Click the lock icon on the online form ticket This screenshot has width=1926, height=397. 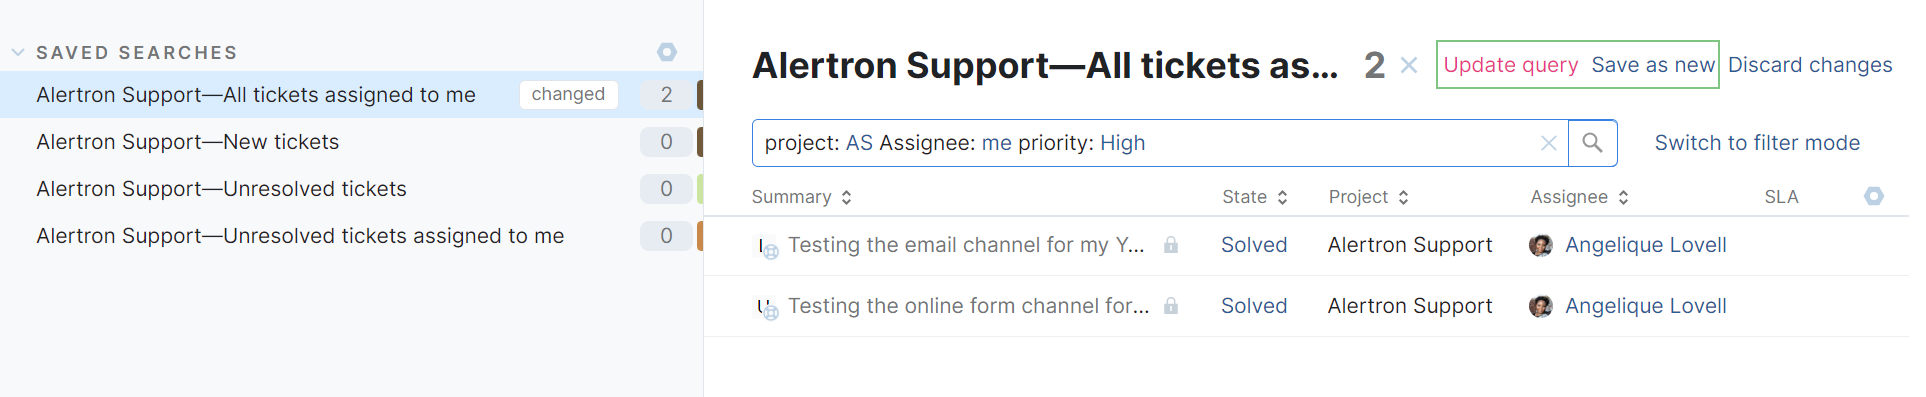[x=1170, y=306]
